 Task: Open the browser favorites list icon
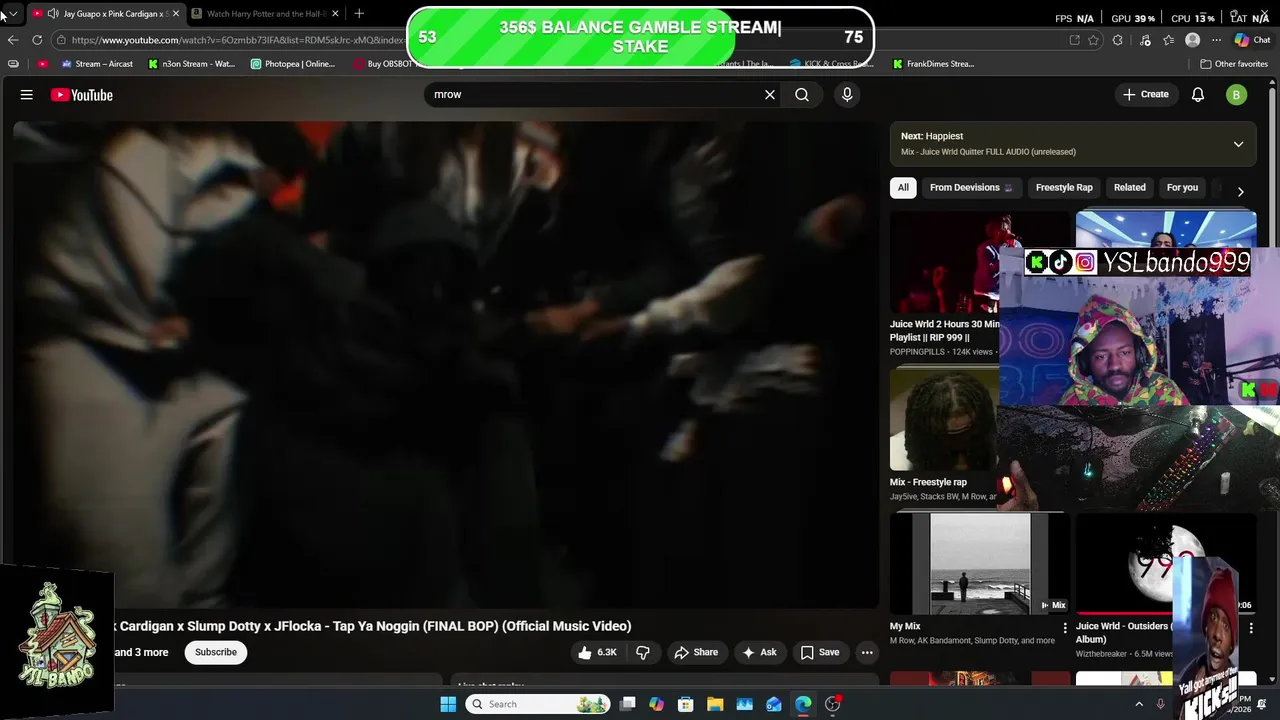(1168, 40)
